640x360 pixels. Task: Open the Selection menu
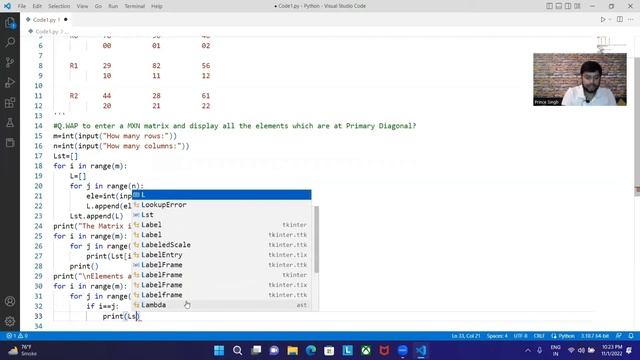tap(59, 6)
